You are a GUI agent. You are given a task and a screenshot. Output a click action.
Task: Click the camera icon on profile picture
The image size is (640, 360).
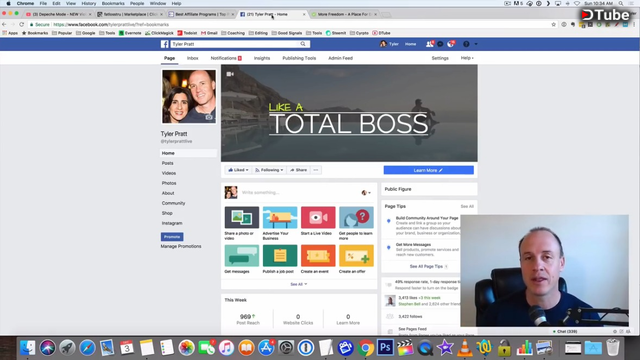click(x=209, y=117)
